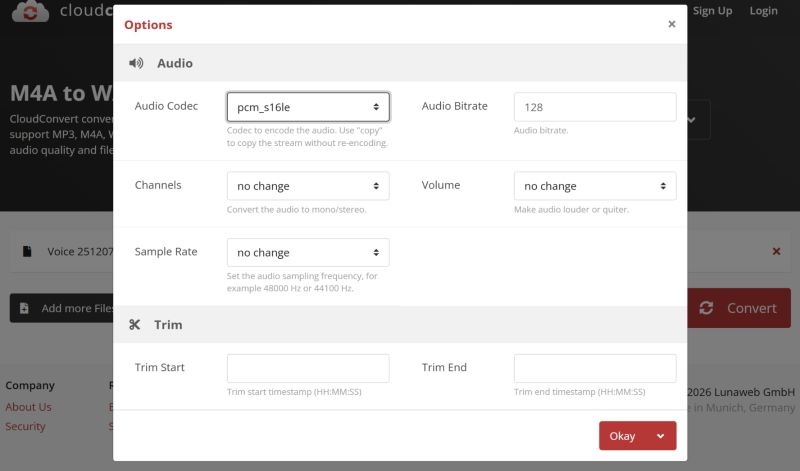Screen dimensions: 800x471
Task: Click the Sample Rate label
Action: coord(166,252)
